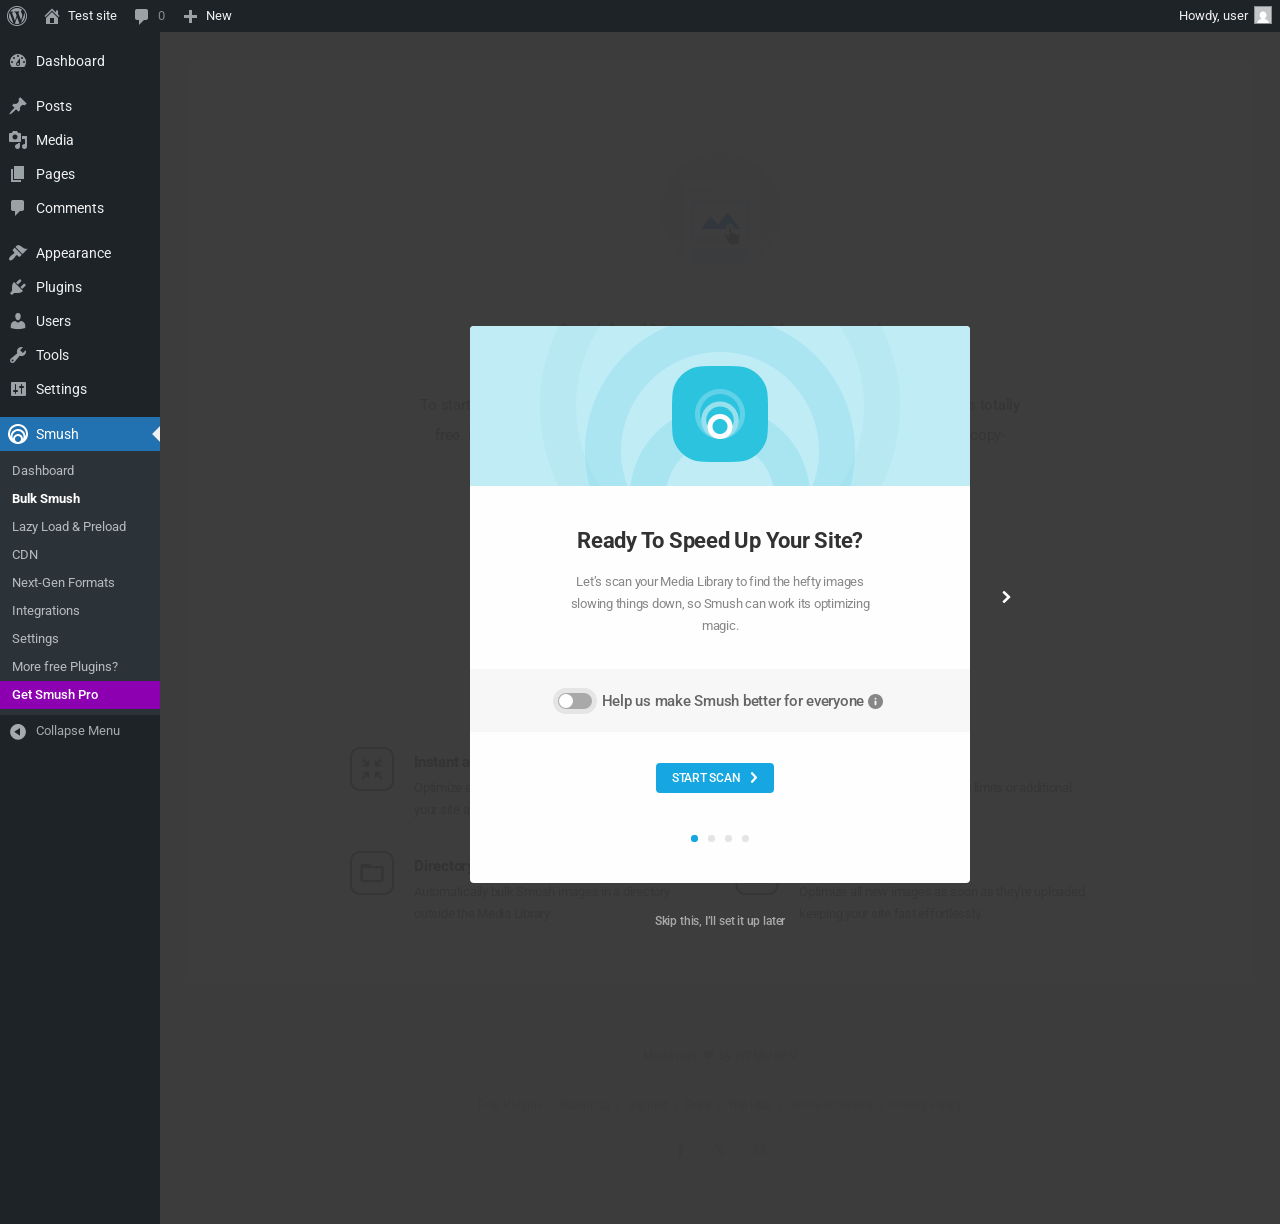The height and width of the screenshot is (1224, 1280).
Task: Click the Smush logo icon in sidebar
Action: [18, 434]
